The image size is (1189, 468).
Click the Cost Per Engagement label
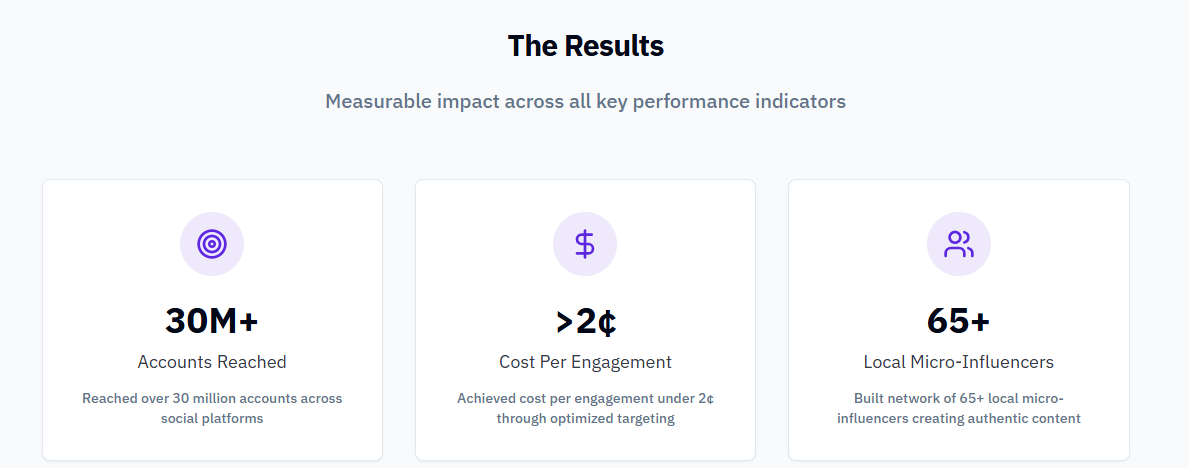(x=585, y=362)
